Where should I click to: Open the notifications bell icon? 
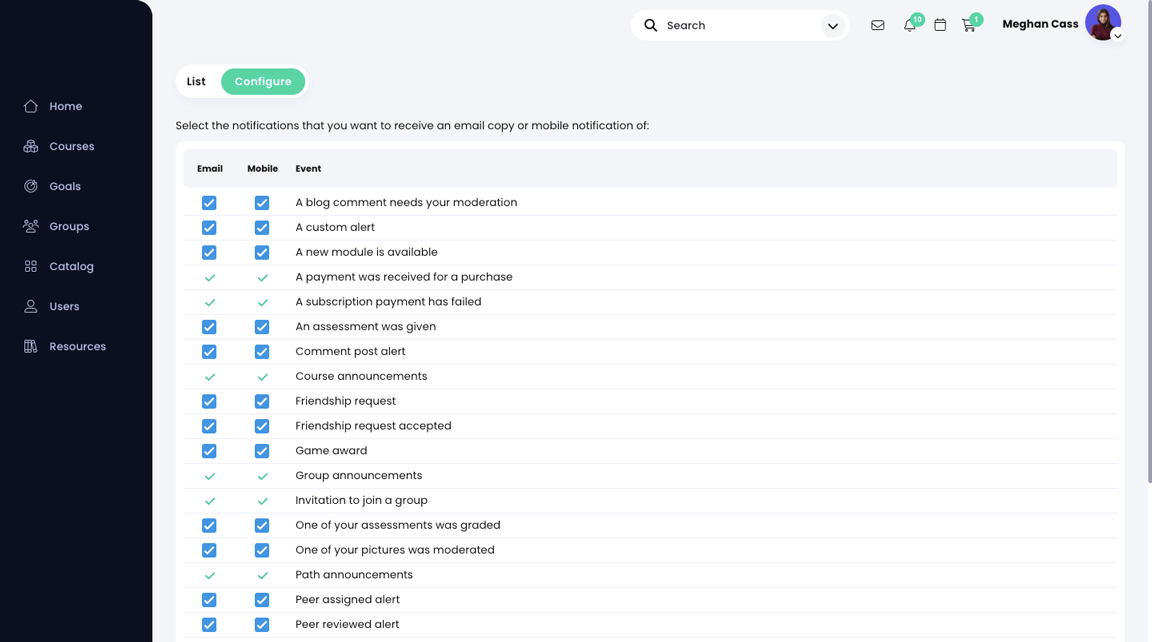coord(908,25)
